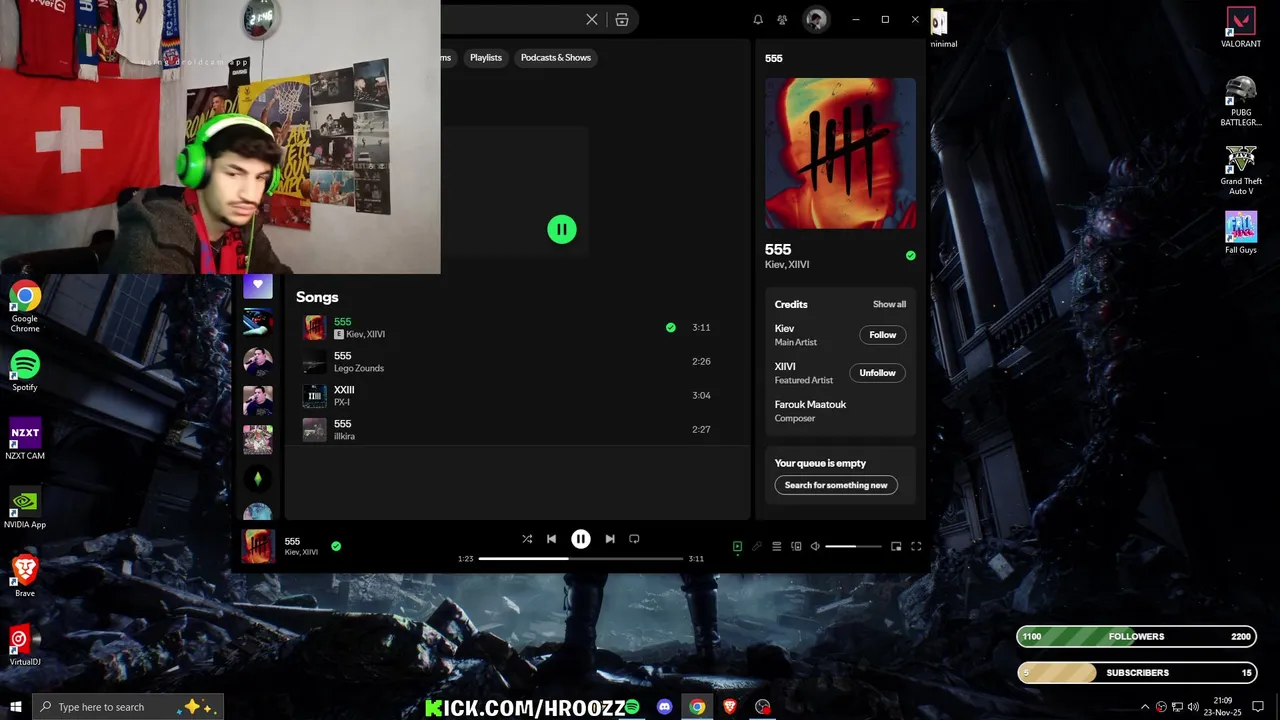This screenshot has height=720, width=1280.
Task: Follow Kiev main artist
Action: [883, 335]
